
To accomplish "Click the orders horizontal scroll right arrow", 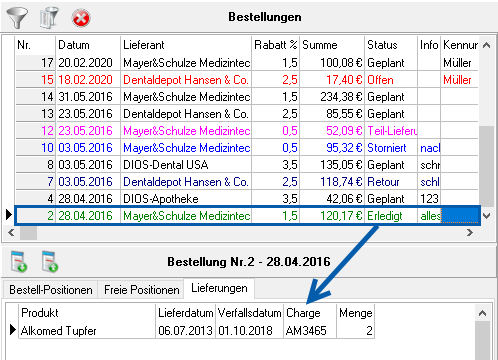I will (x=470, y=233).
